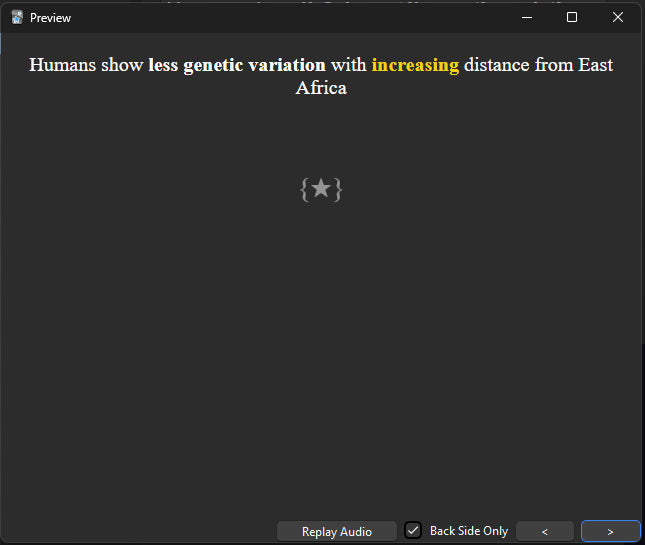Image resolution: width=645 pixels, height=545 pixels.
Task: Click the bold word less
Action: click(x=163, y=65)
